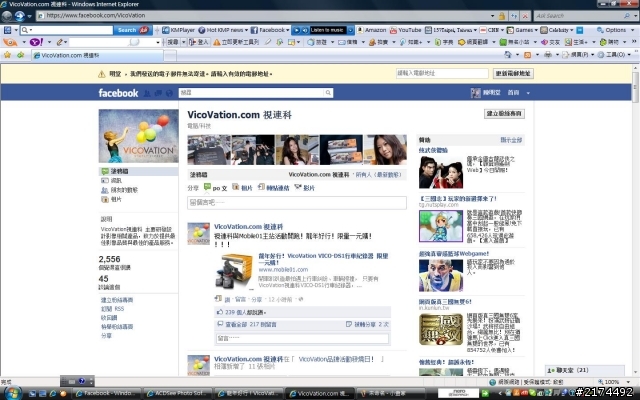The image size is (640, 400).
Task: Select the 影片 share option
Action: (304, 188)
